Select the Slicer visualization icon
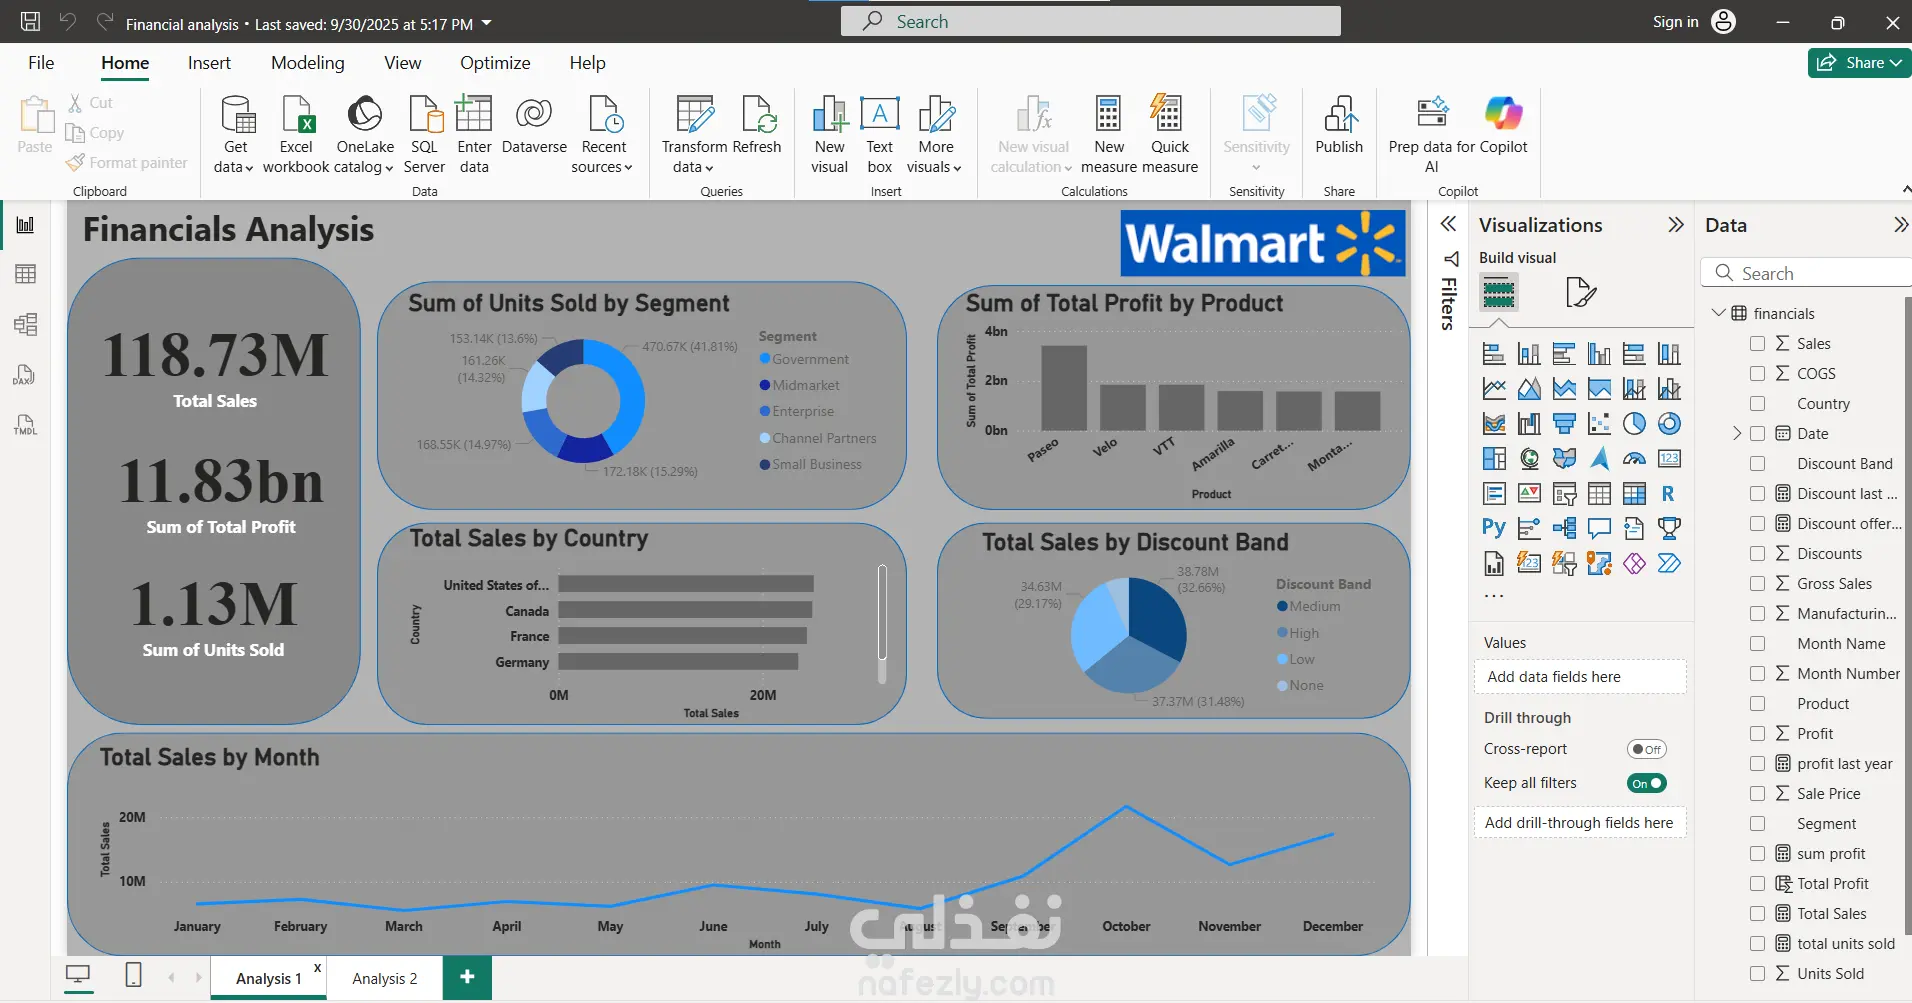 [1564, 494]
